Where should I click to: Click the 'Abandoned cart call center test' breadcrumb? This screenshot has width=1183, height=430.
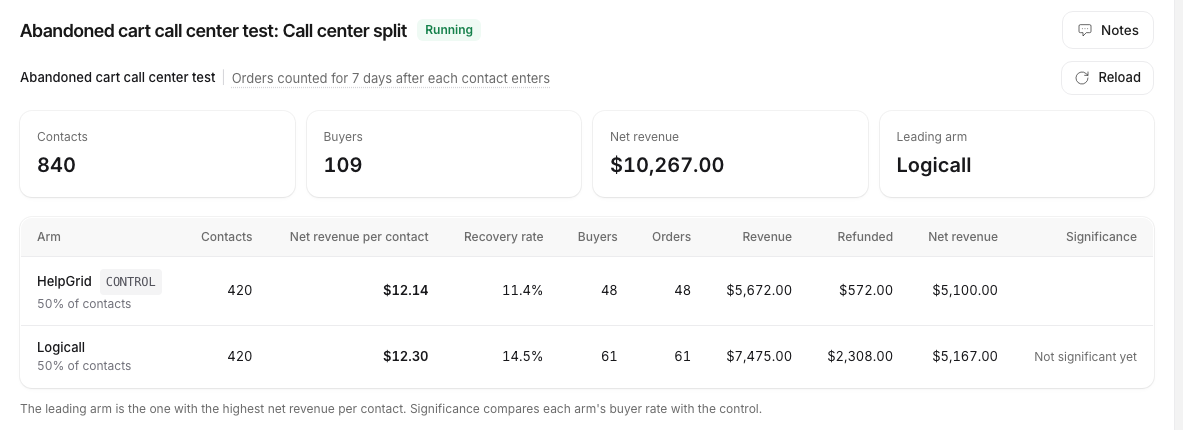[117, 78]
